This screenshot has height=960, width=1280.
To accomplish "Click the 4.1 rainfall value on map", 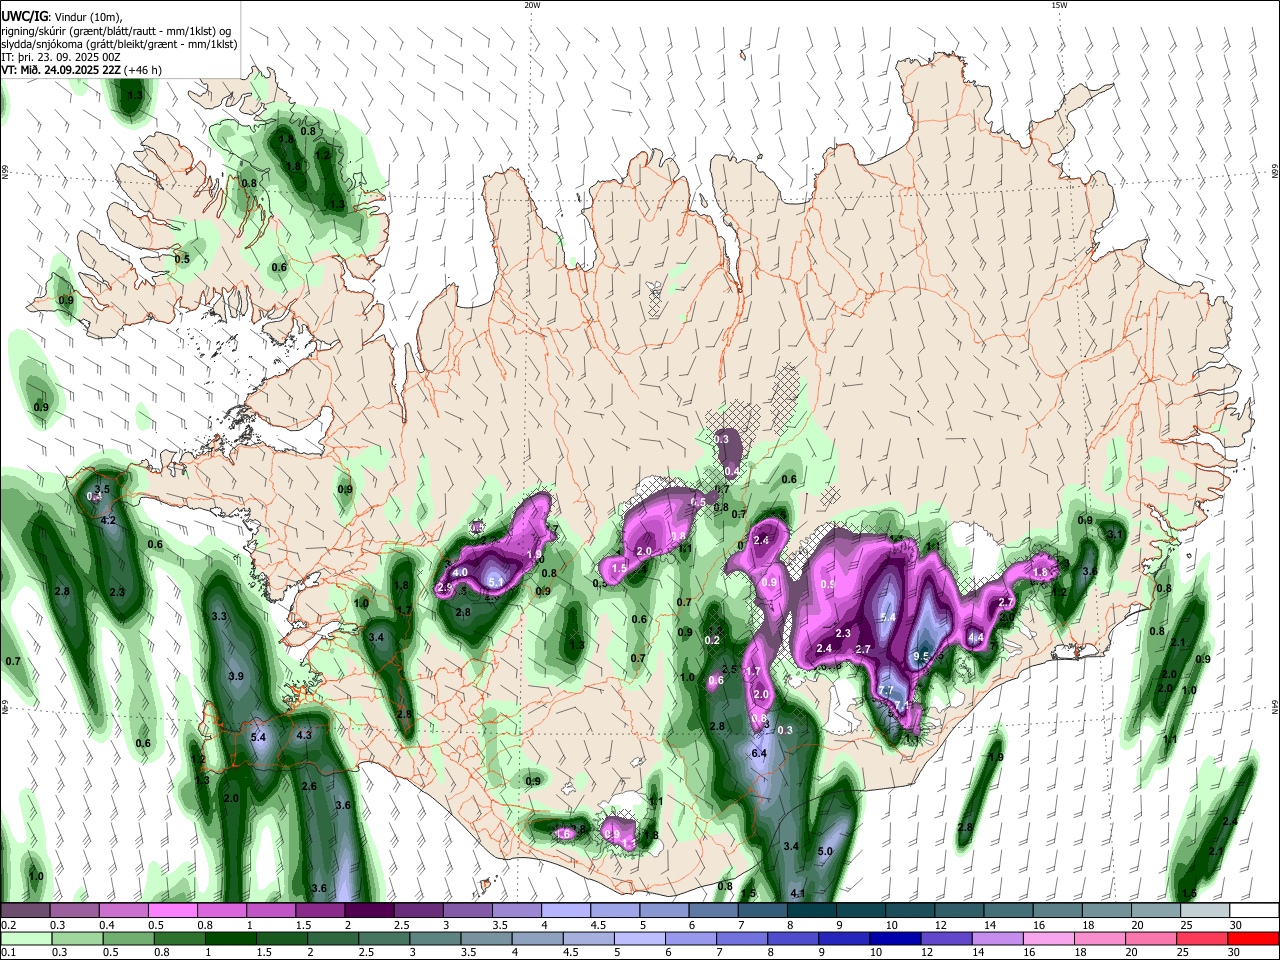I will tap(798, 893).
